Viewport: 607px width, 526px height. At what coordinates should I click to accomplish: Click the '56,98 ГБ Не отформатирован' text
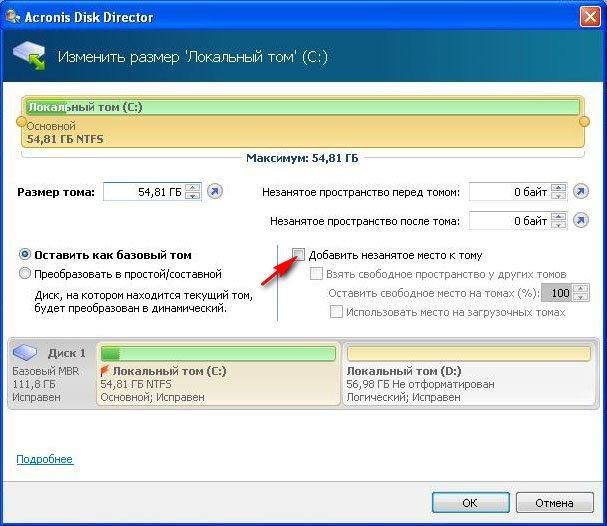pos(420,384)
